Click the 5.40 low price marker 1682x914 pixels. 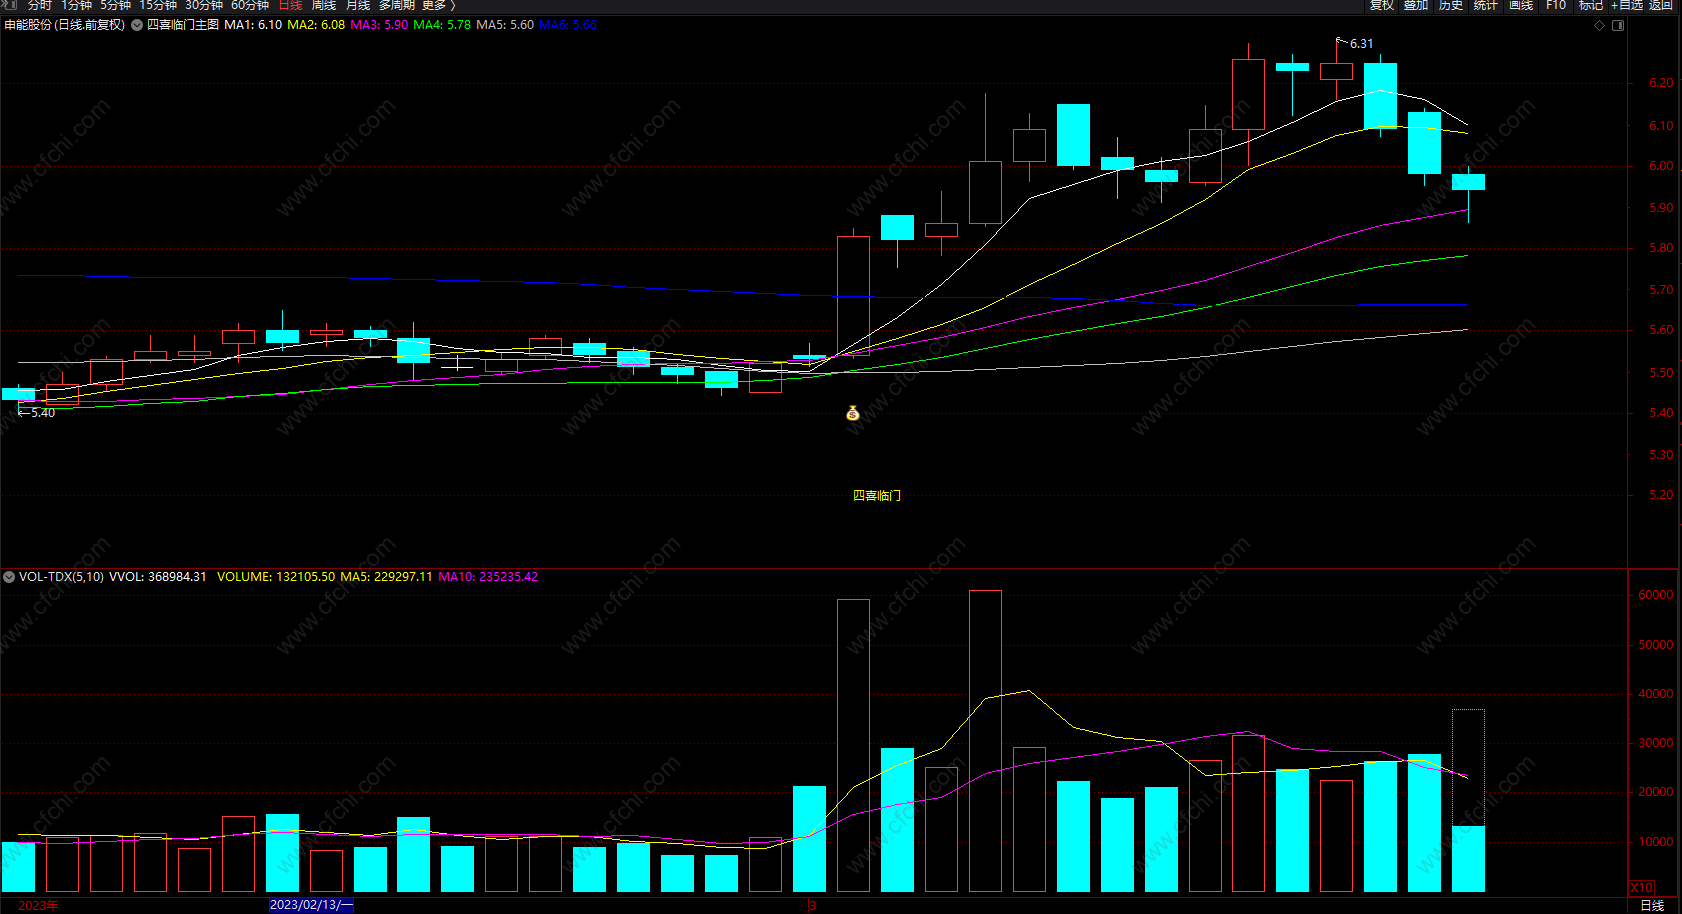click(x=43, y=413)
